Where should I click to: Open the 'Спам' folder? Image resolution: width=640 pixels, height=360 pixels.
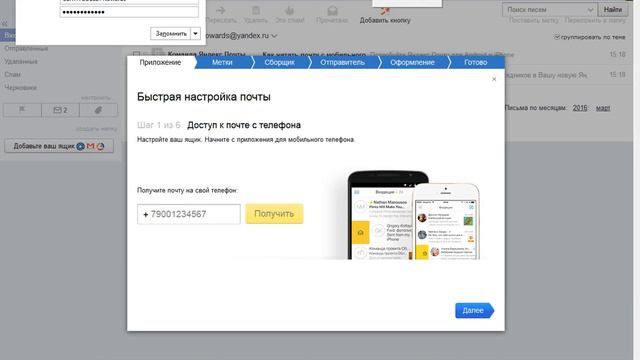(12, 74)
